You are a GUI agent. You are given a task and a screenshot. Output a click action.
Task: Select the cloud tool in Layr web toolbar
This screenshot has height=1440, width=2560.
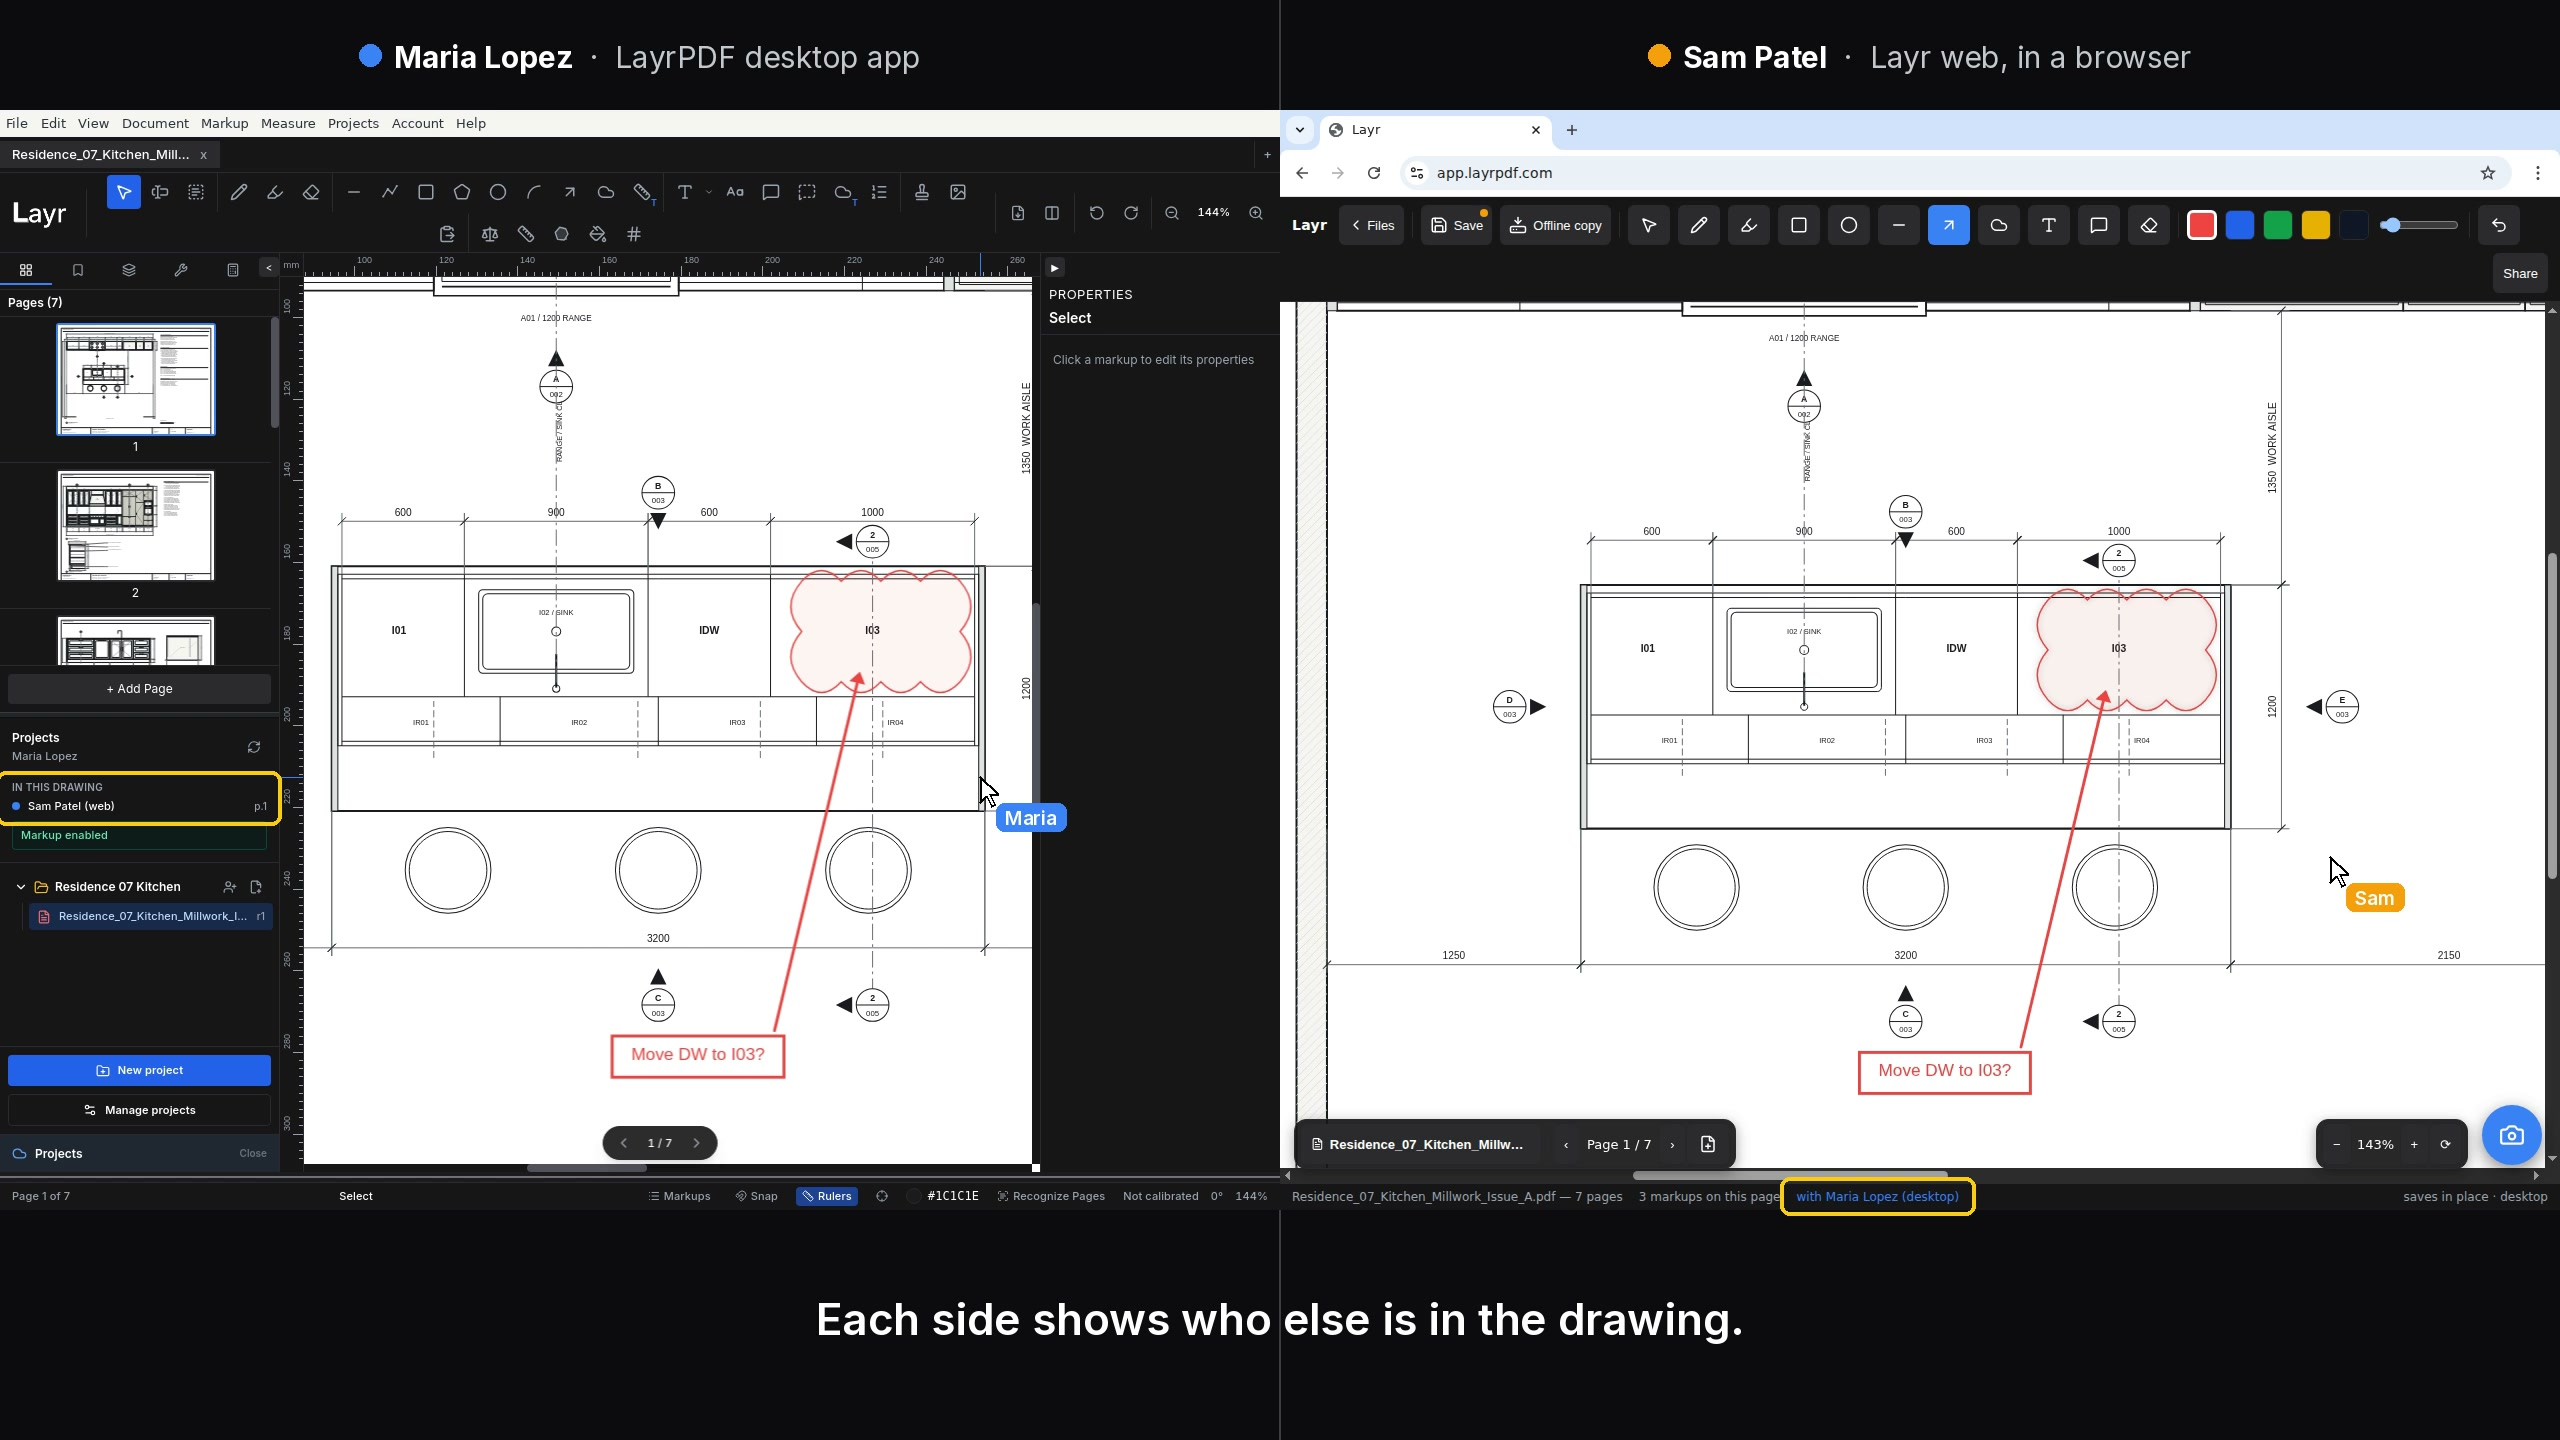(1998, 225)
